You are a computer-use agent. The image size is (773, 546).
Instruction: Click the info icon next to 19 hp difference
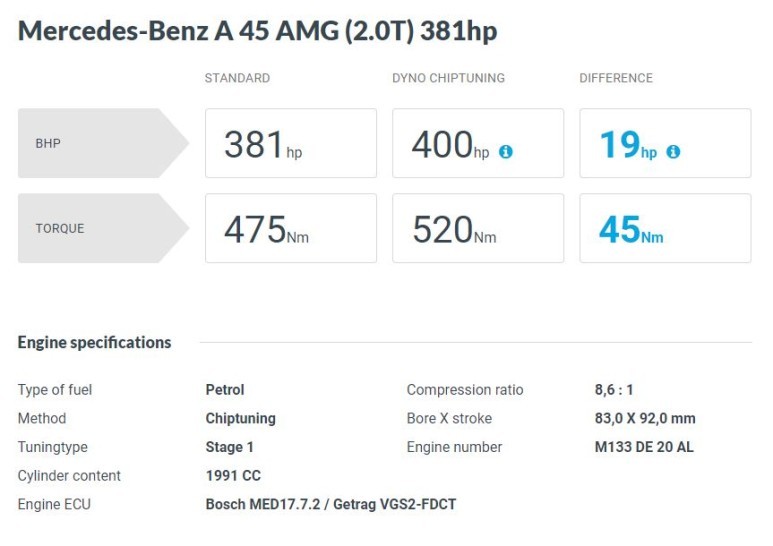(673, 152)
